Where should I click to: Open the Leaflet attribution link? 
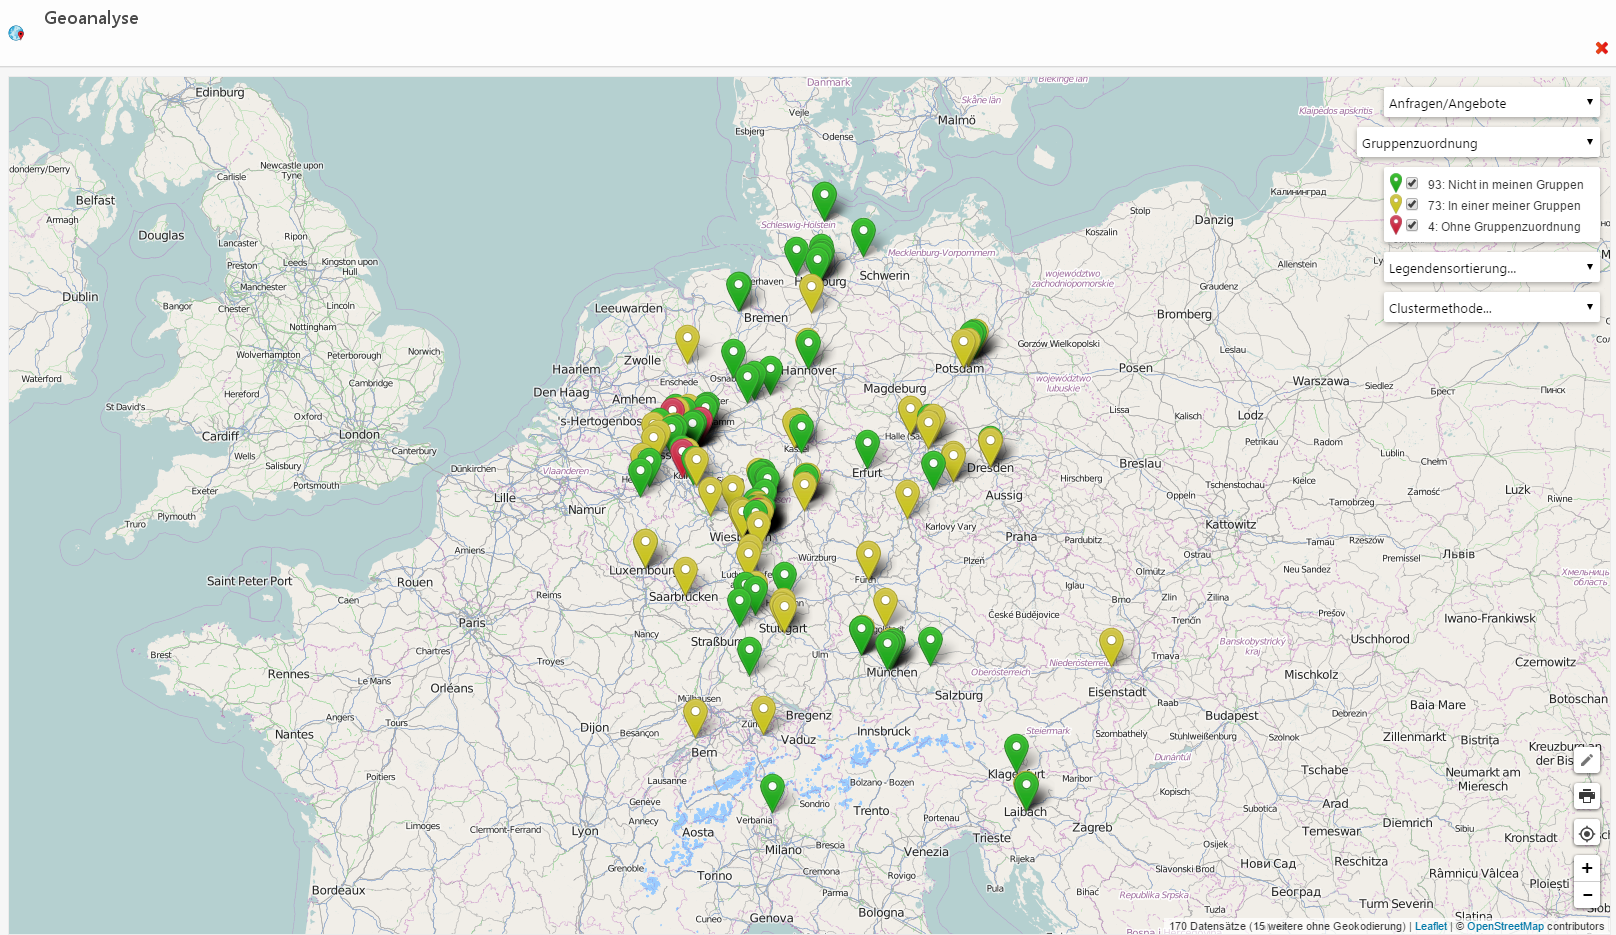tap(1430, 926)
